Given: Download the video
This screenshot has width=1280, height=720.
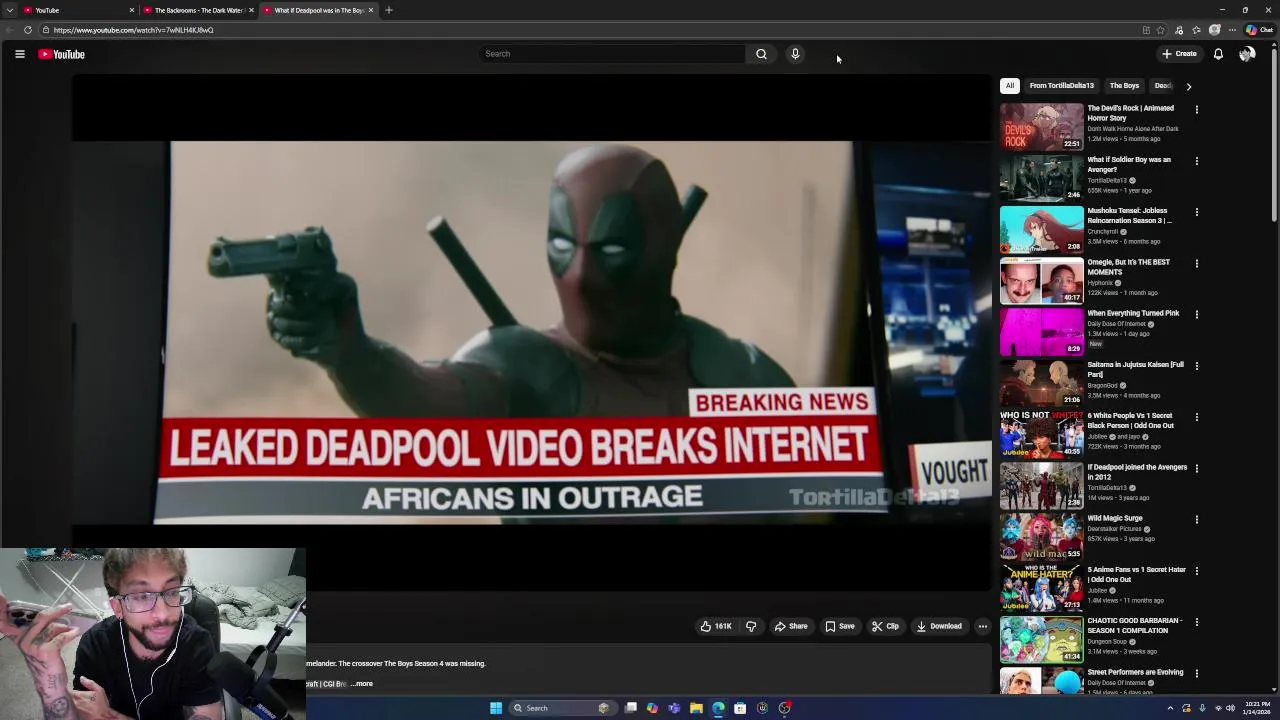Looking at the screenshot, I should (x=939, y=626).
